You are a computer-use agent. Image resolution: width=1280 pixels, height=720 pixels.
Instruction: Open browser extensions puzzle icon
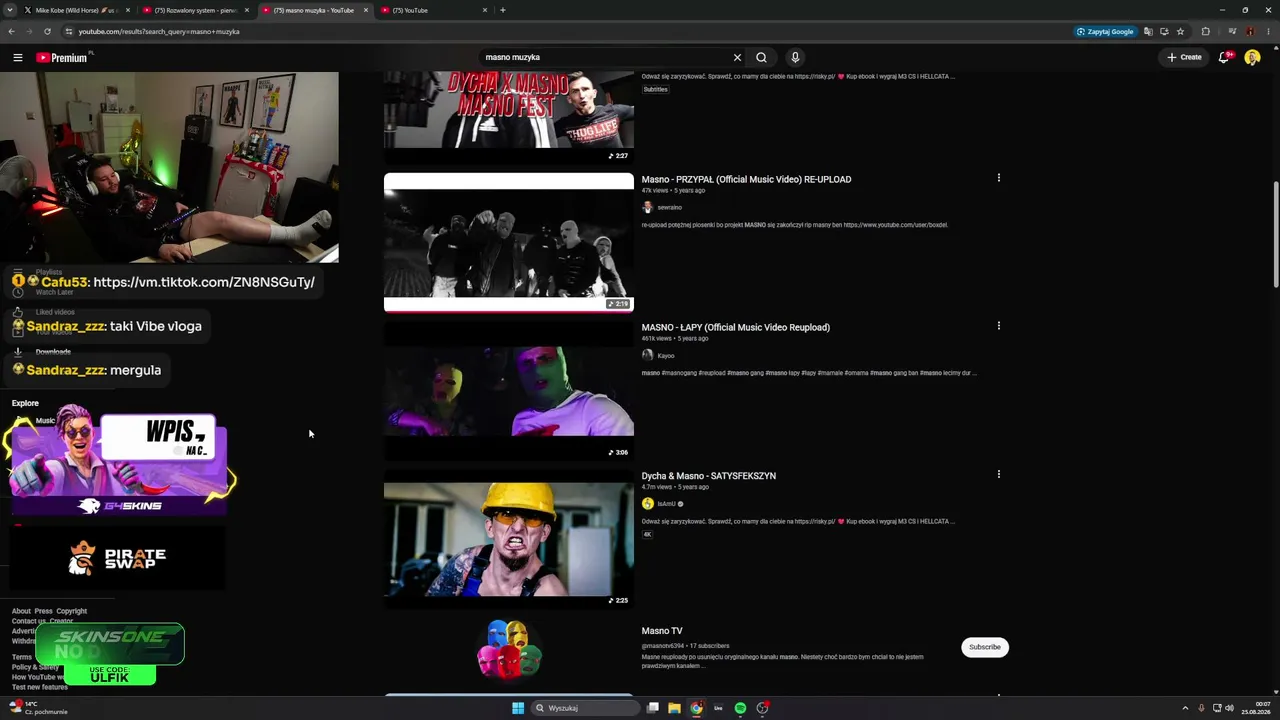click(1205, 31)
